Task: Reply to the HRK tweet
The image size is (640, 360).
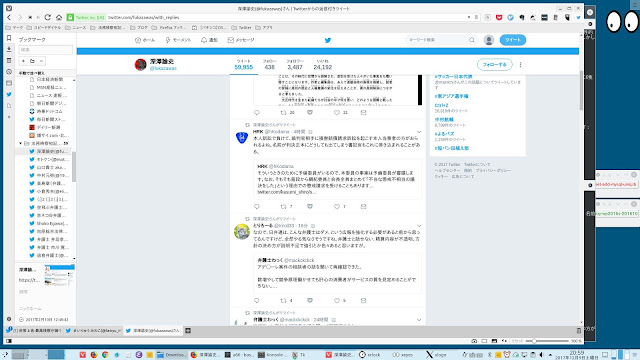Action: 257,207
